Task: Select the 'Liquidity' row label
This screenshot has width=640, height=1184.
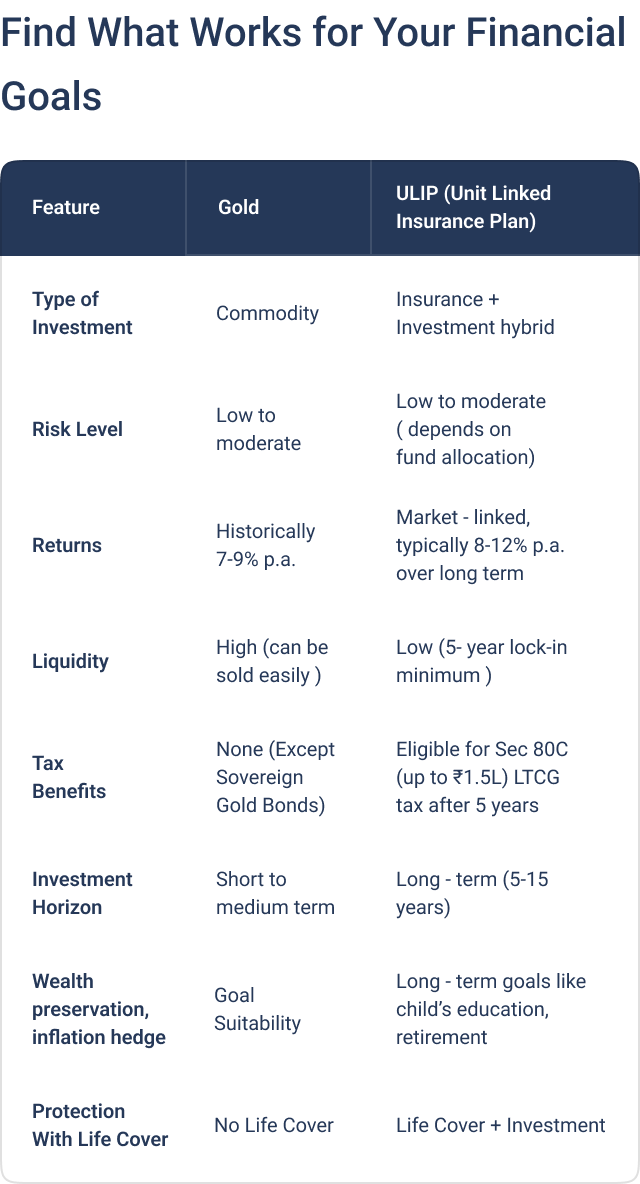Action: [70, 661]
